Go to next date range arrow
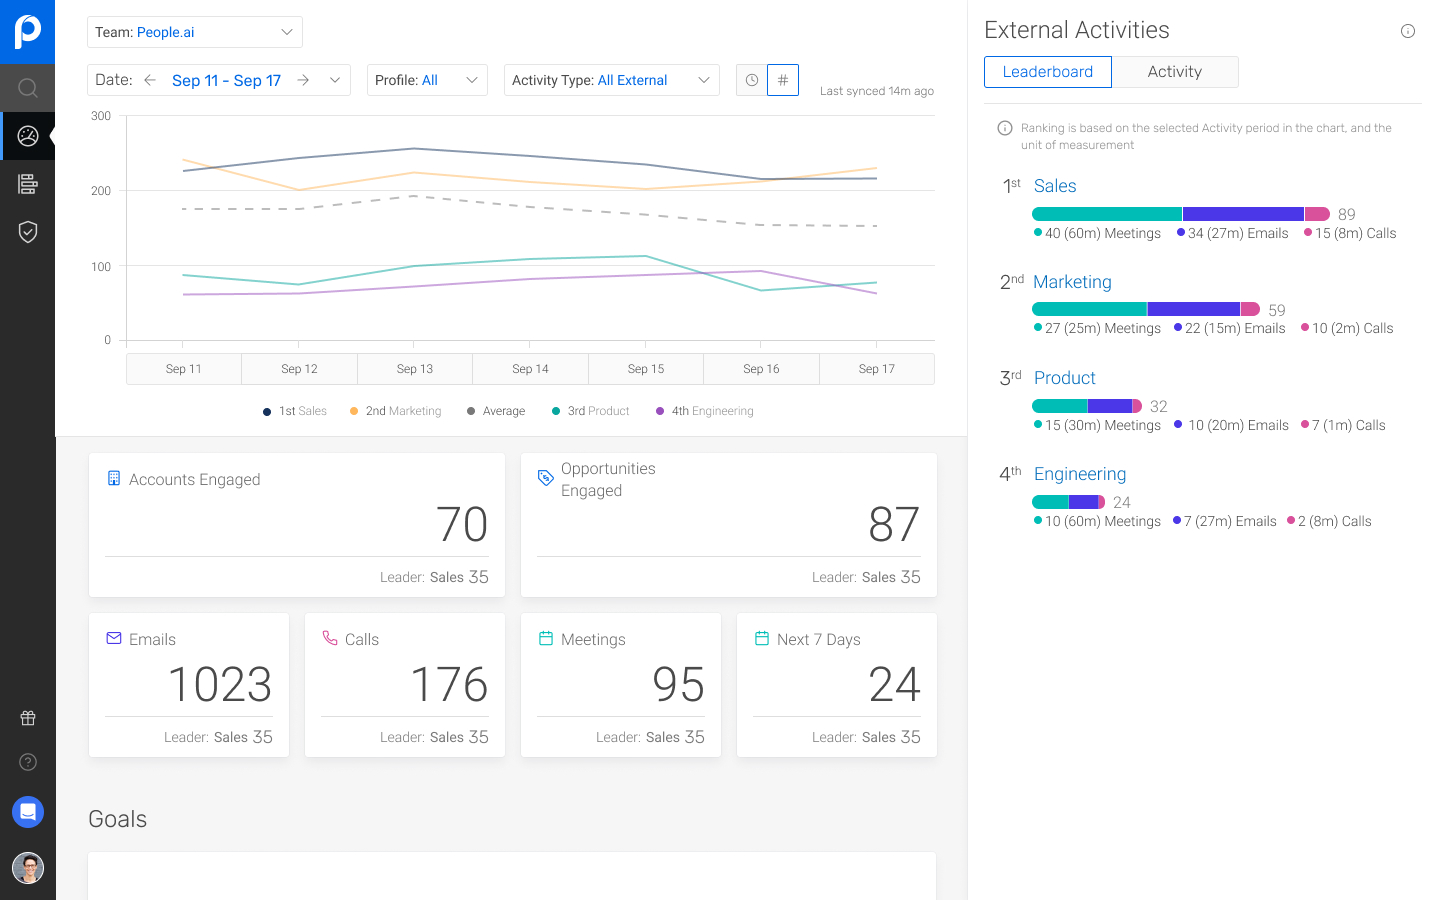1440x900 pixels. (x=303, y=80)
